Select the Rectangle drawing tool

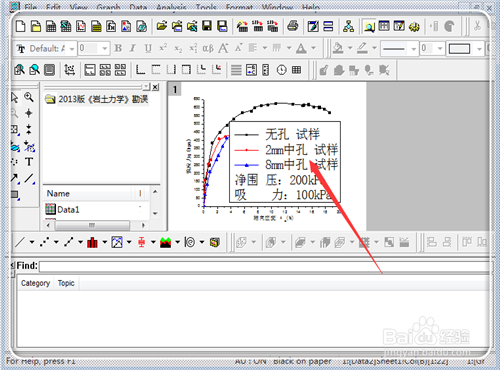click(15, 194)
